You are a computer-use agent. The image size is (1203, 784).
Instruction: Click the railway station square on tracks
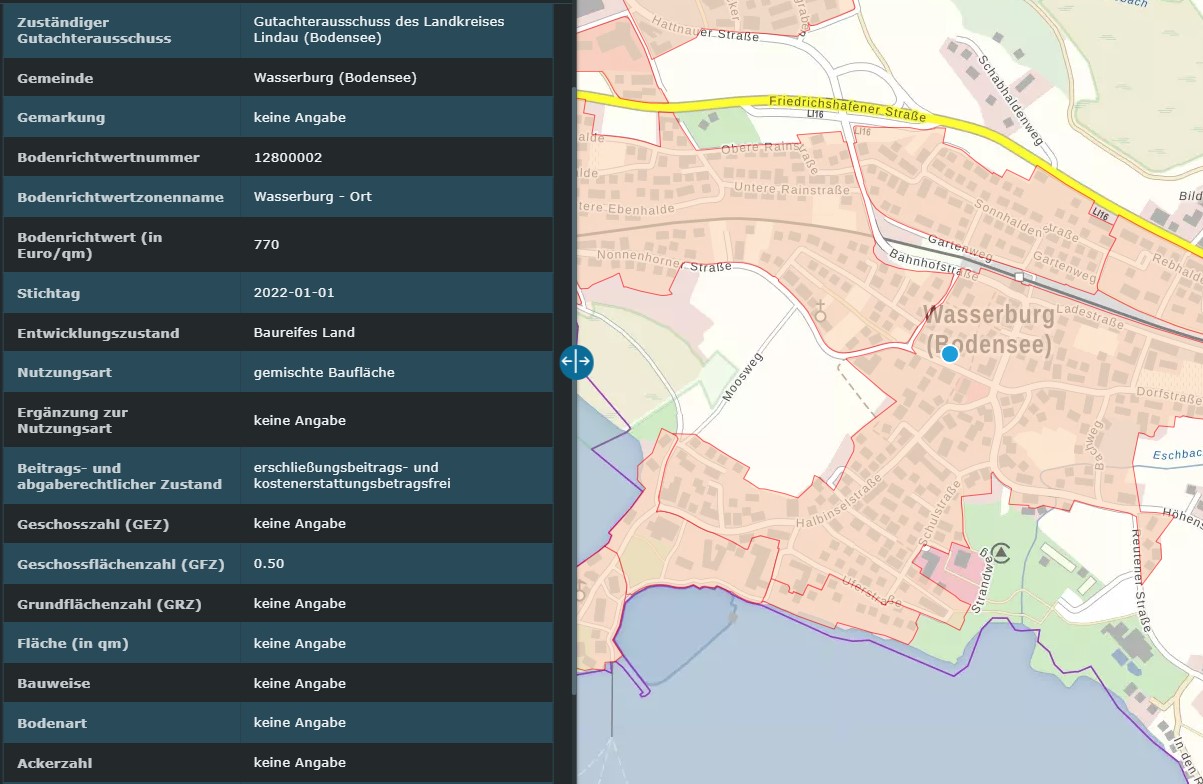click(x=1019, y=276)
